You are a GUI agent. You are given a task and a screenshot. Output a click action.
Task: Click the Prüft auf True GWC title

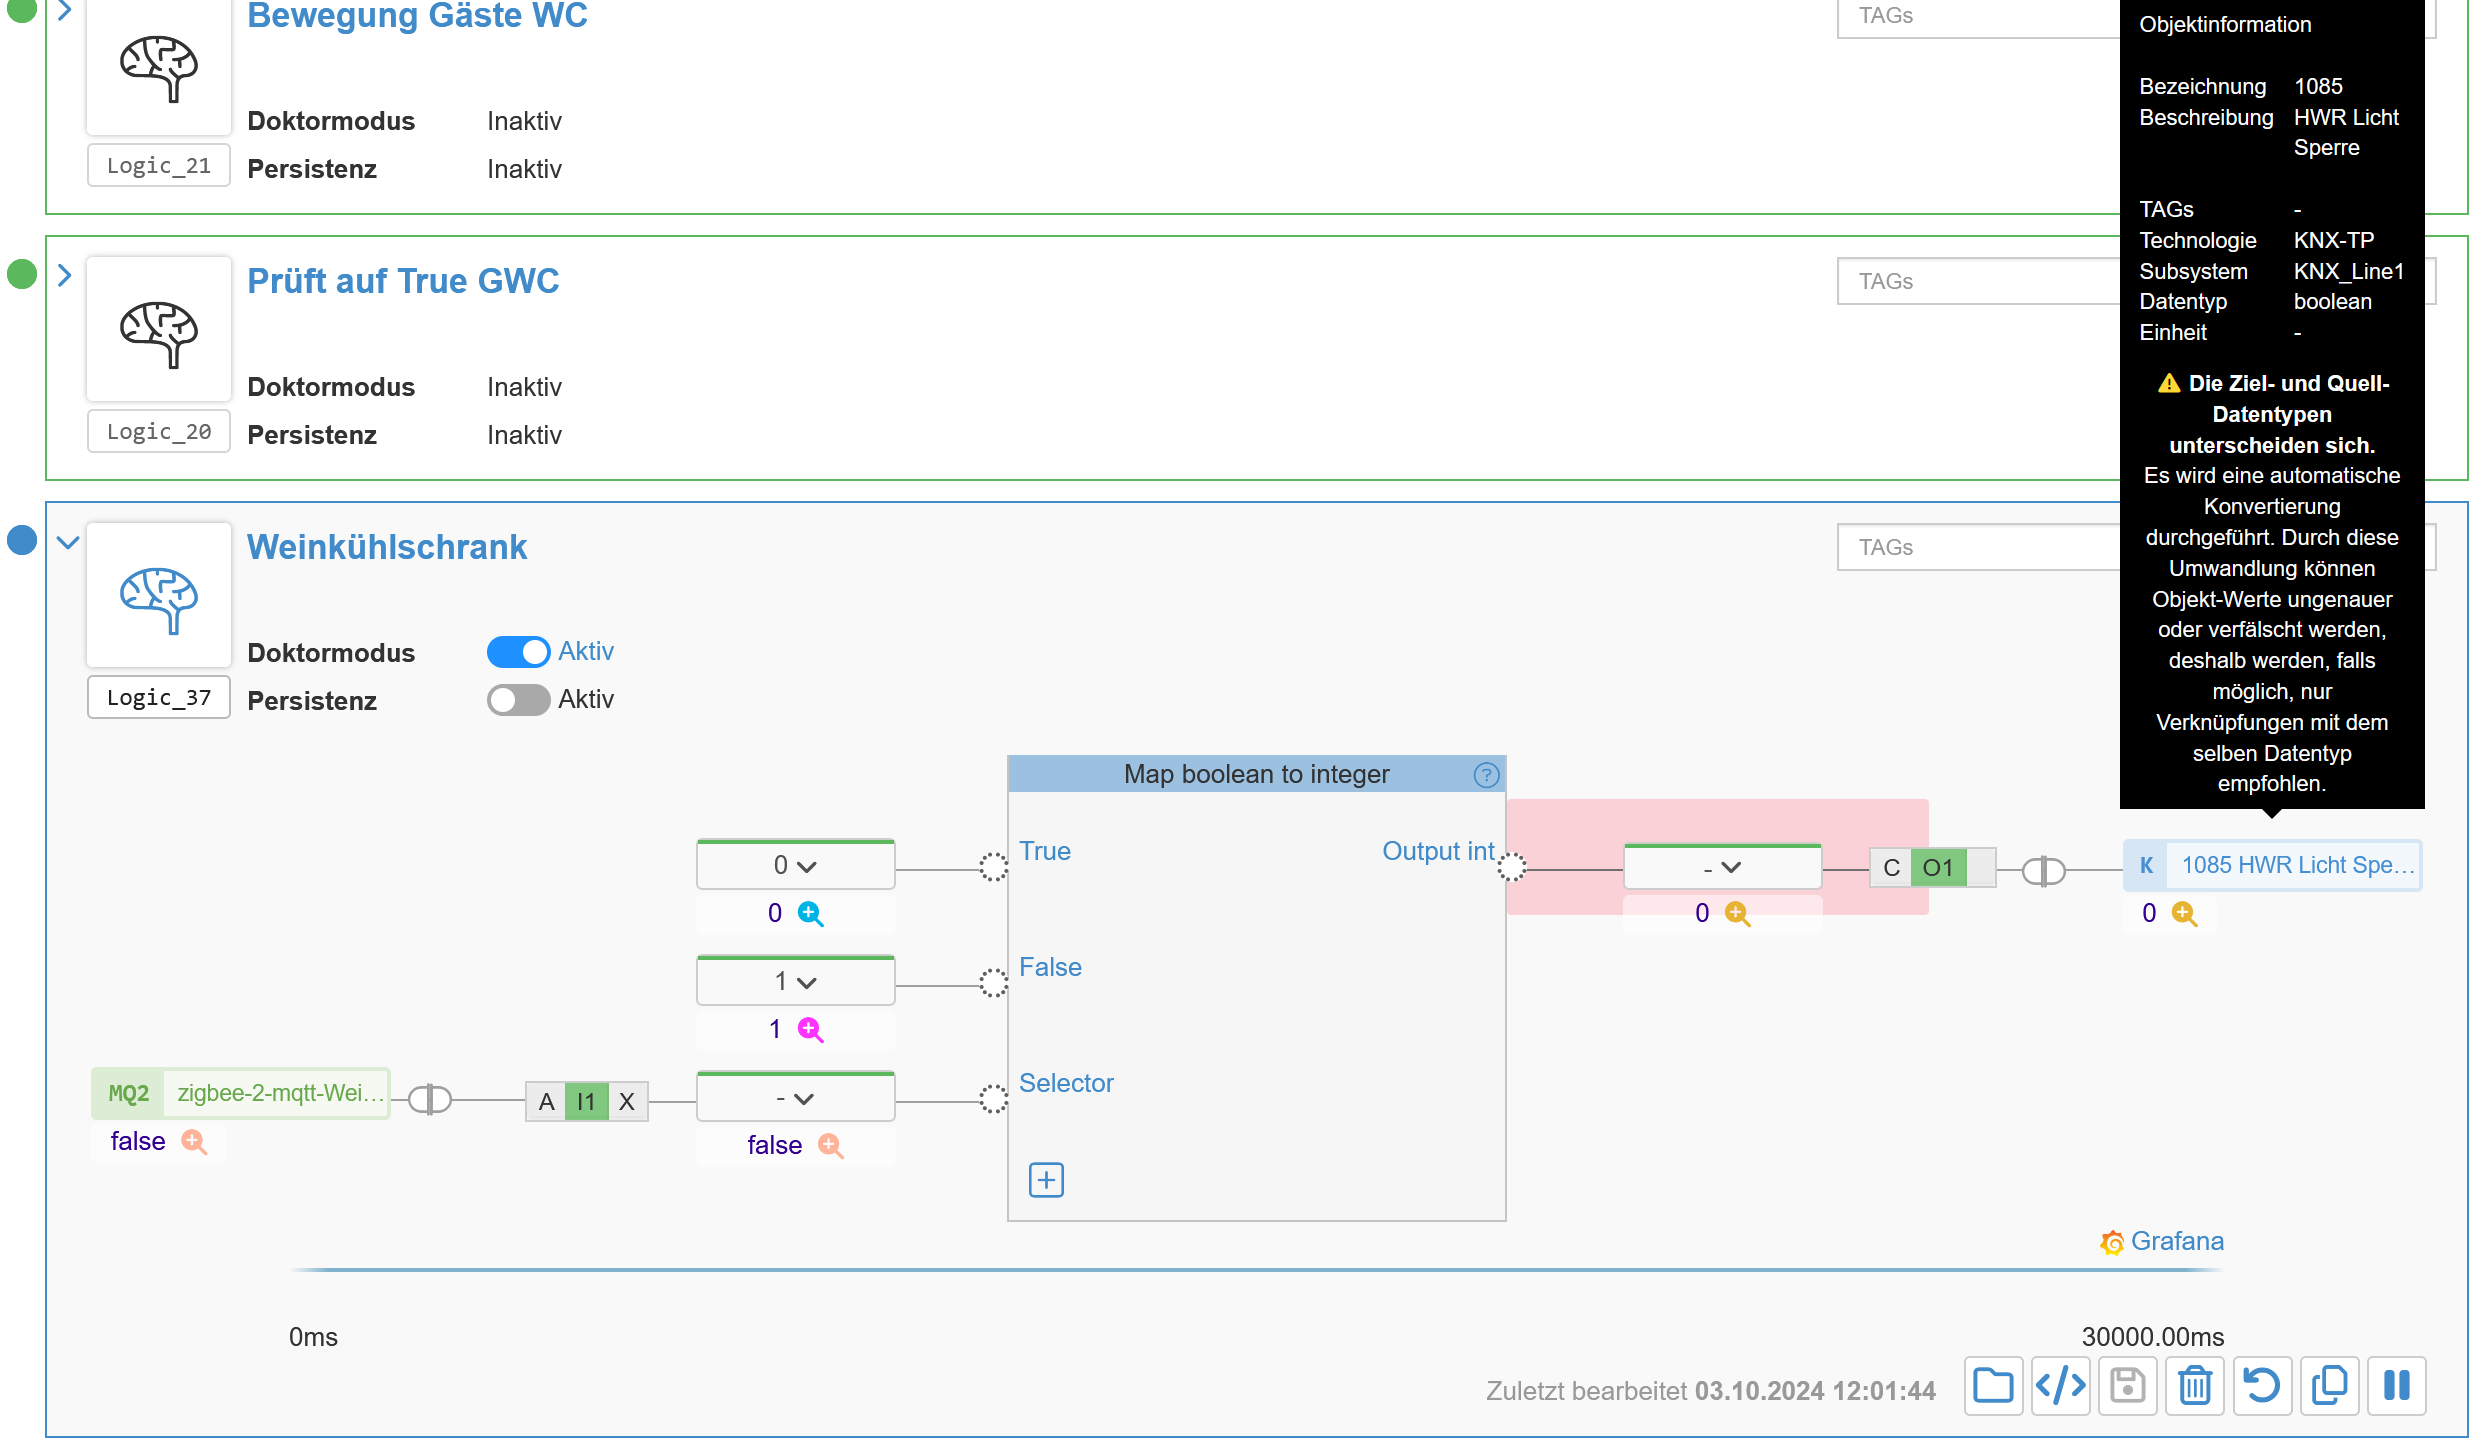403,281
